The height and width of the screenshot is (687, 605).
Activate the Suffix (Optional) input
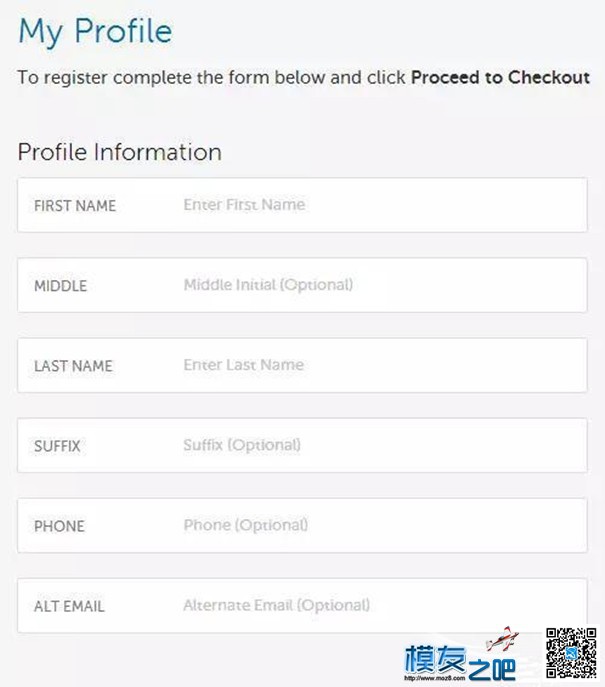tap(302, 446)
